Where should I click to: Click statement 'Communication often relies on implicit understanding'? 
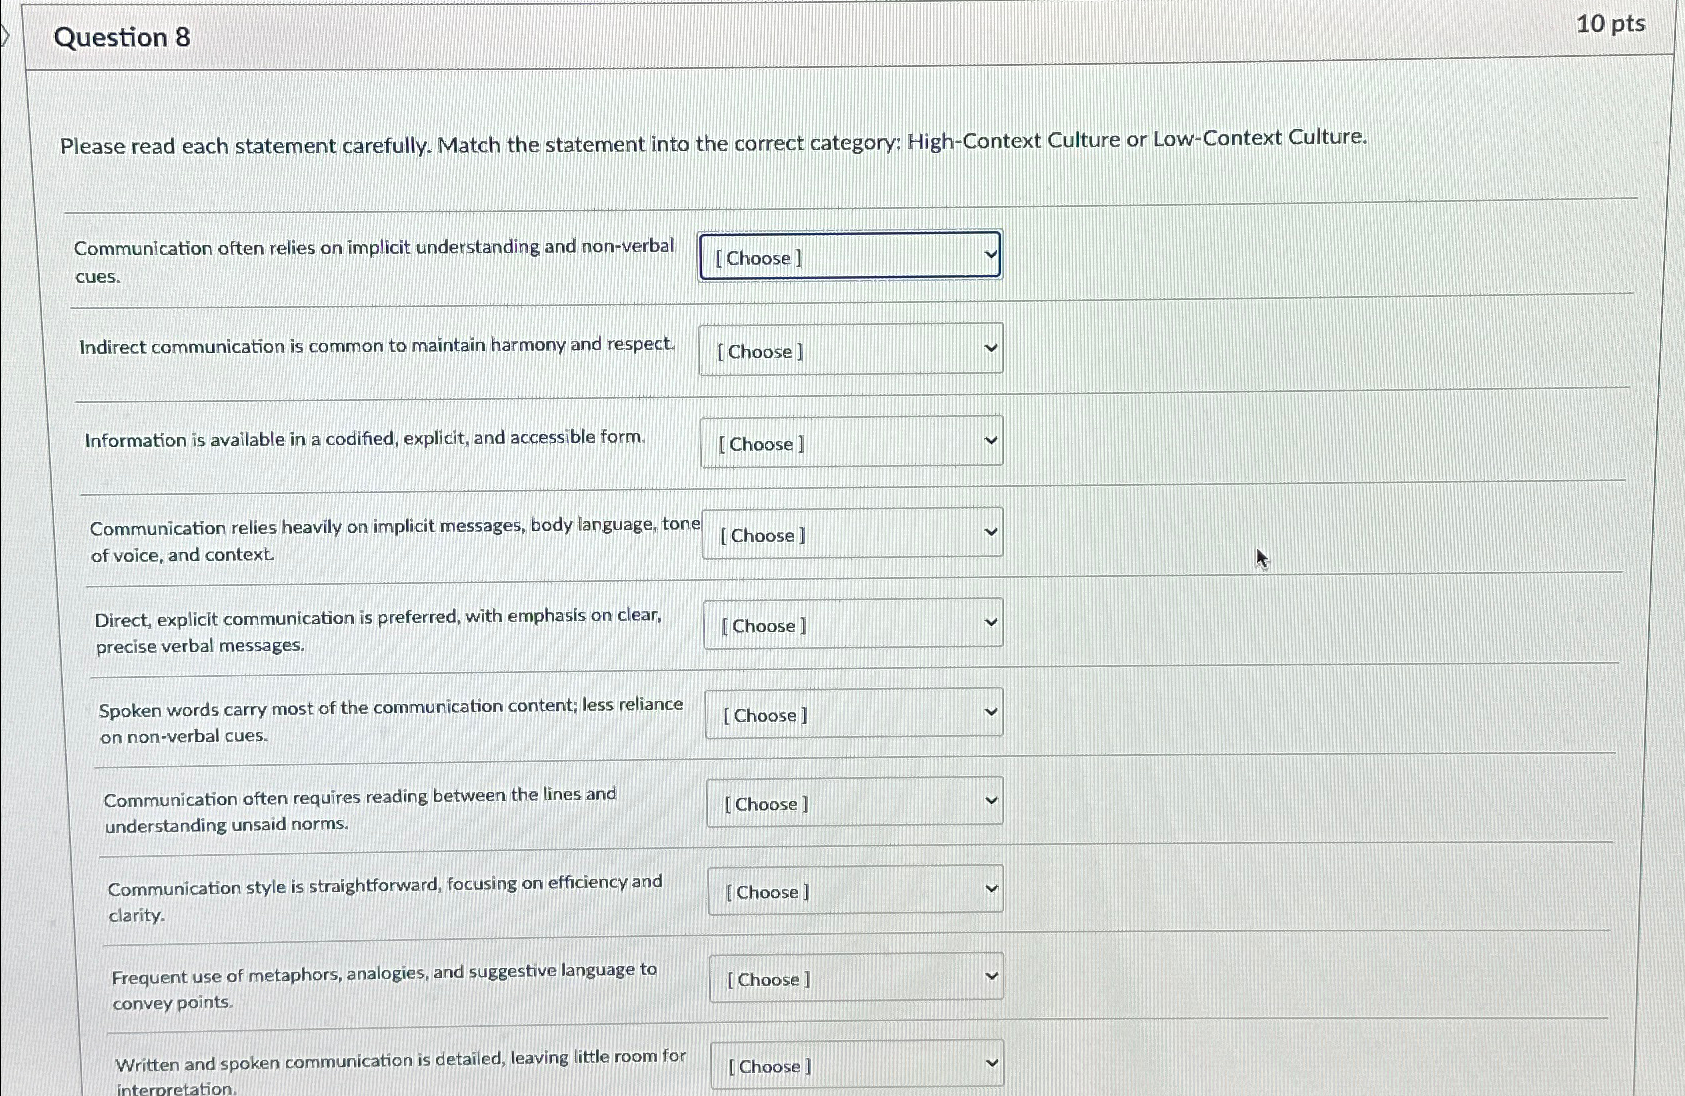[x=374, y=261]
